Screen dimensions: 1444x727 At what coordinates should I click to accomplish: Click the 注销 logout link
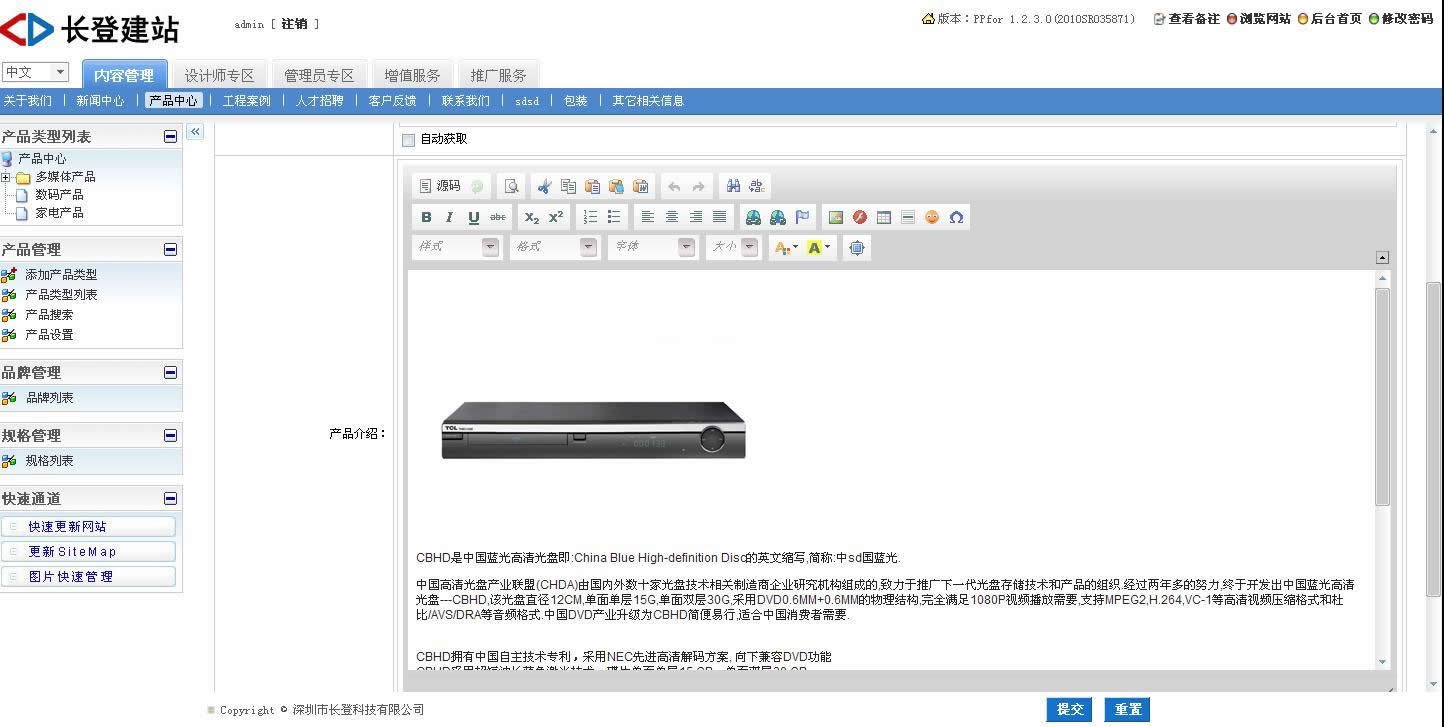click(x=294, y=24)
